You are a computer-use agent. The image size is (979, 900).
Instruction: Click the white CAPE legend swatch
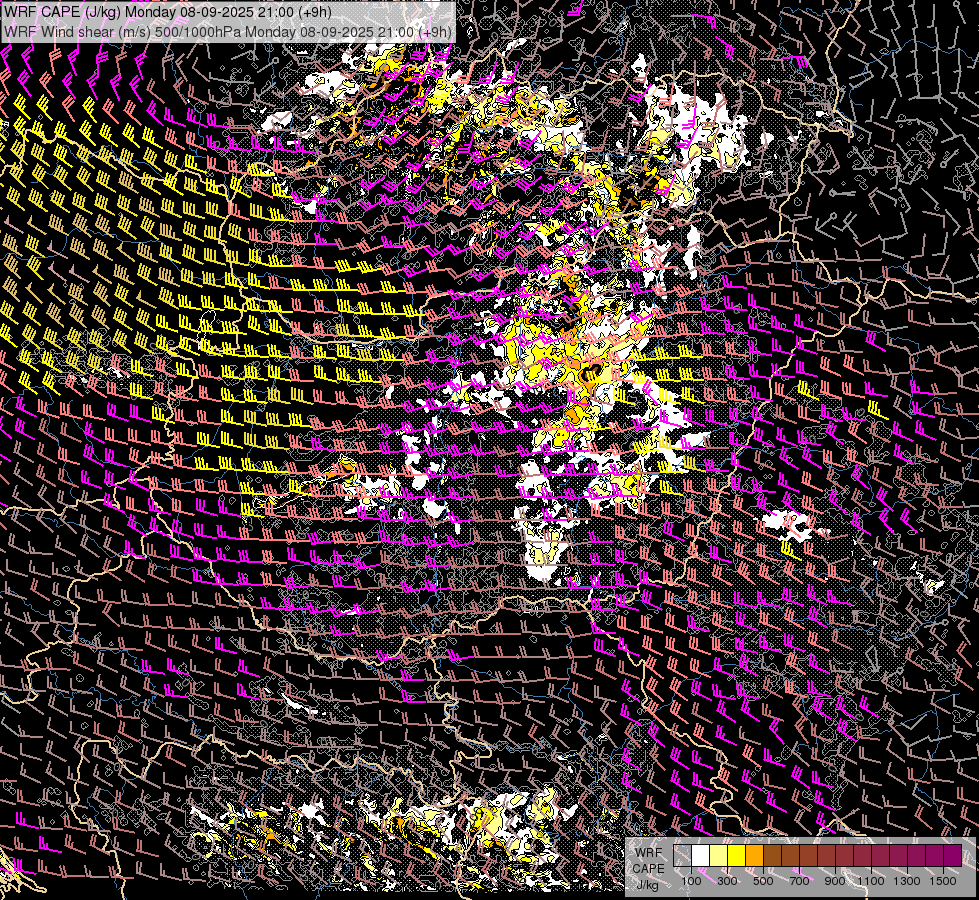[701, 856]
